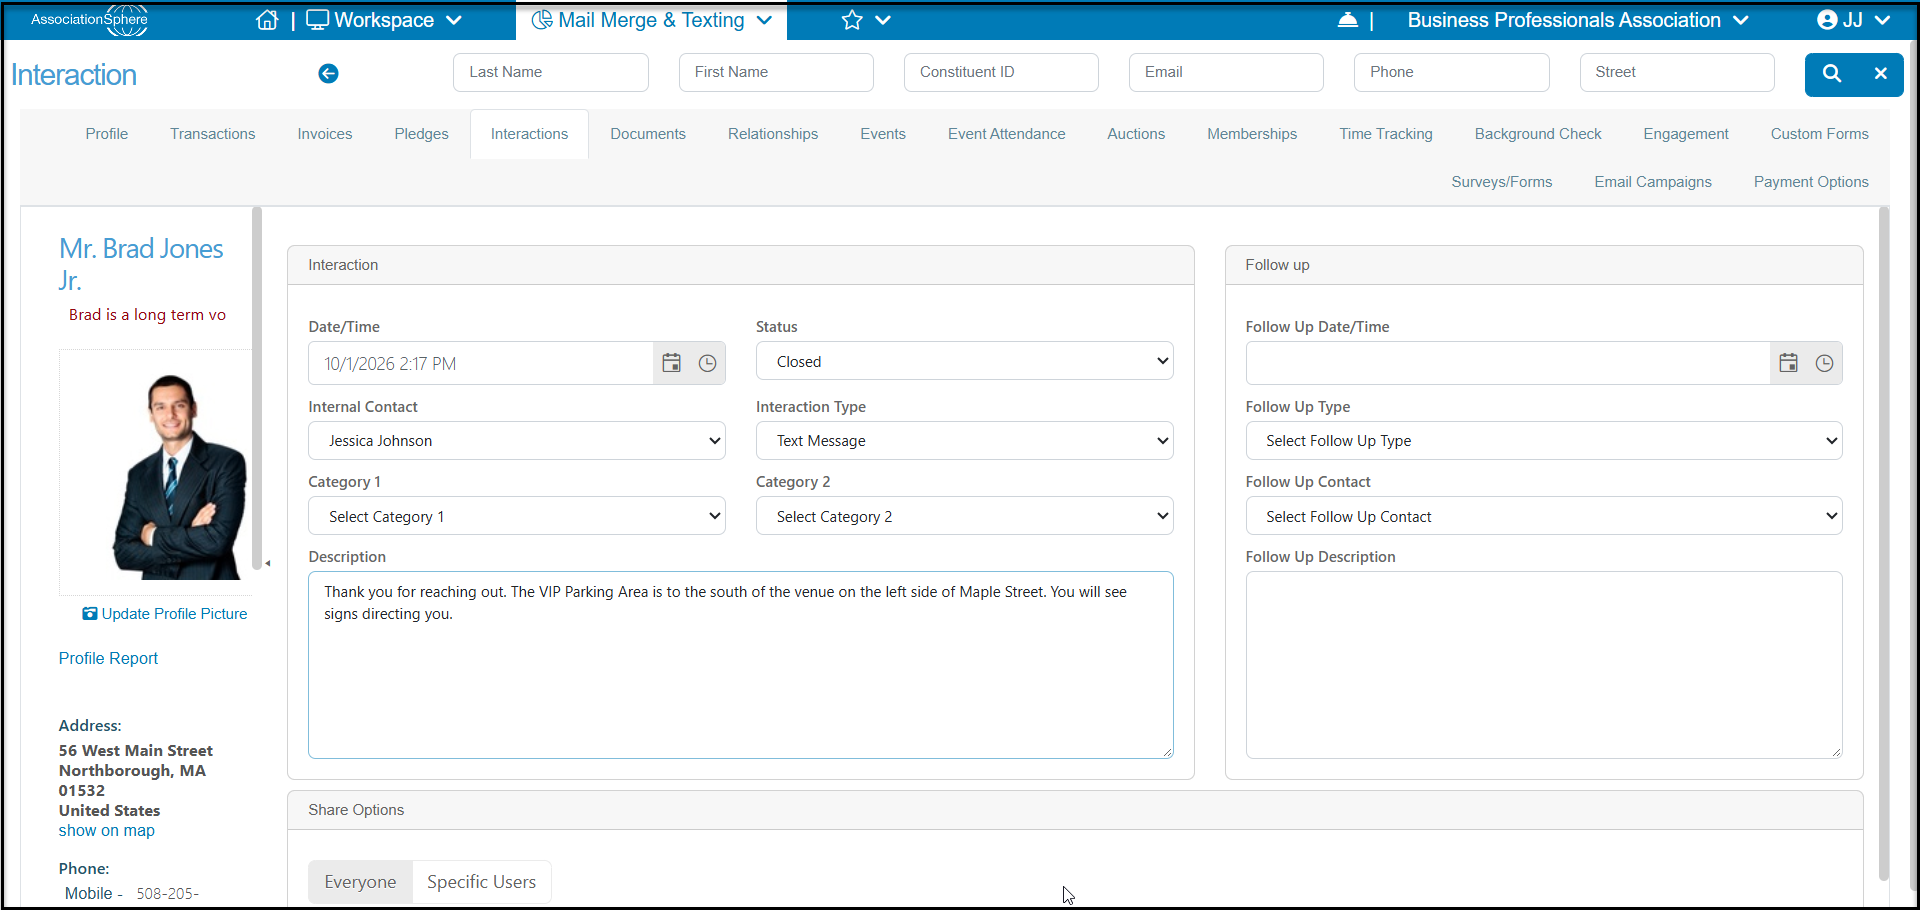
Task: Click the blue back arrow icon
Action: coord(328,73)
